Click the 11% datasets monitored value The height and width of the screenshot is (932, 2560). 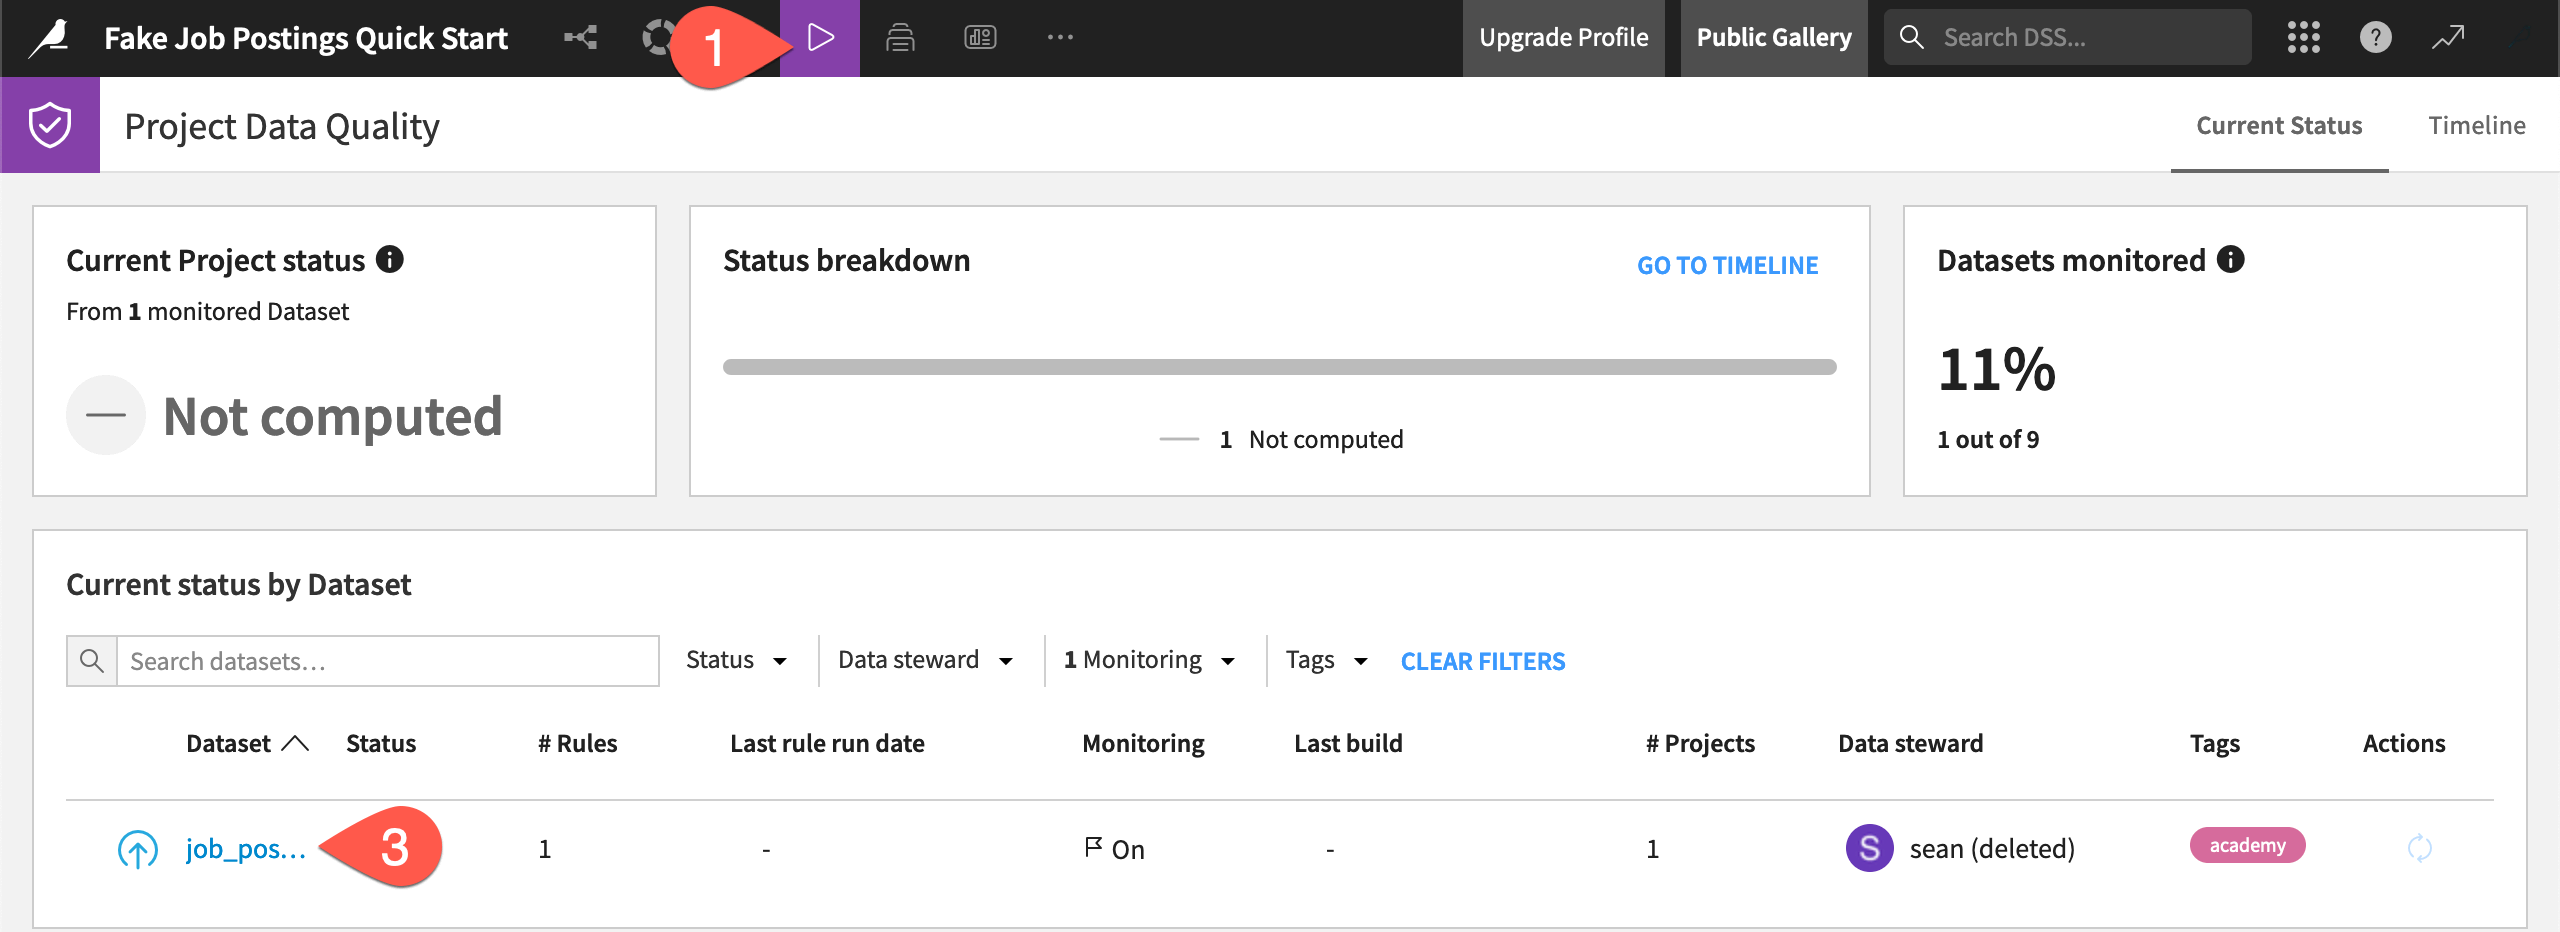click(x=1996, y=370)
